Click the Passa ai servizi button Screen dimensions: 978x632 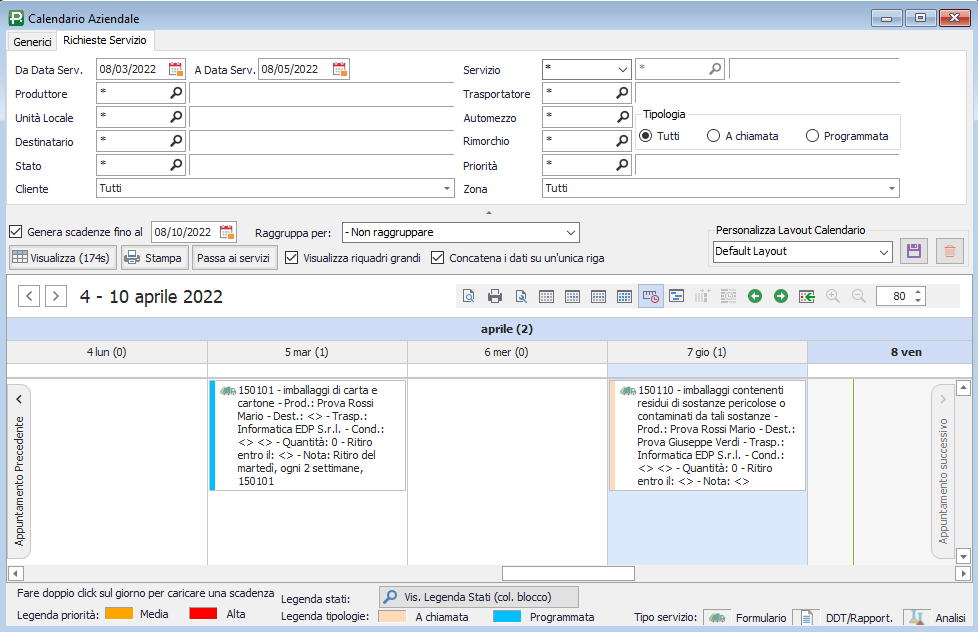pos(234,257)
